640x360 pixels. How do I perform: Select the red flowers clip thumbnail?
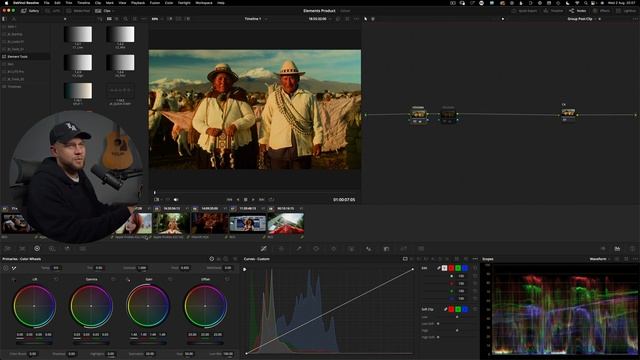tap(209, 223)
